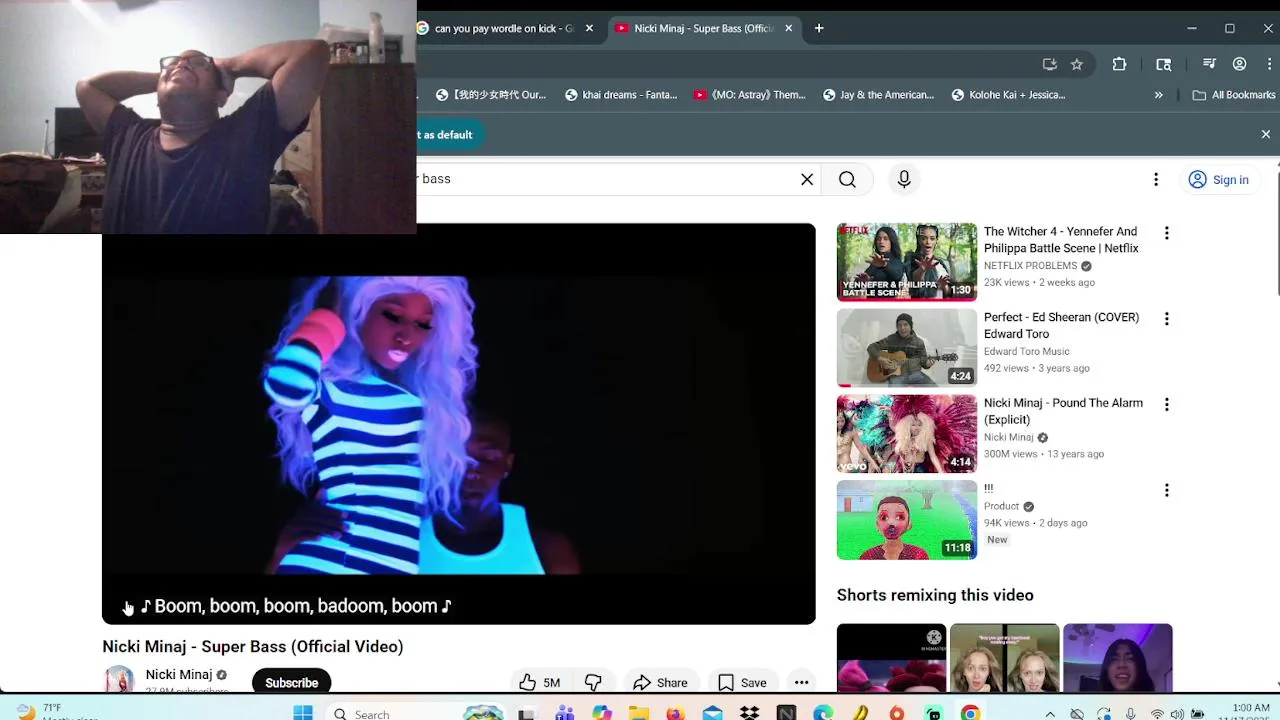Close the Nicki Minaj Super Bass tab
The width and height of the screenshot is (1280, 720).
[788, 29]
